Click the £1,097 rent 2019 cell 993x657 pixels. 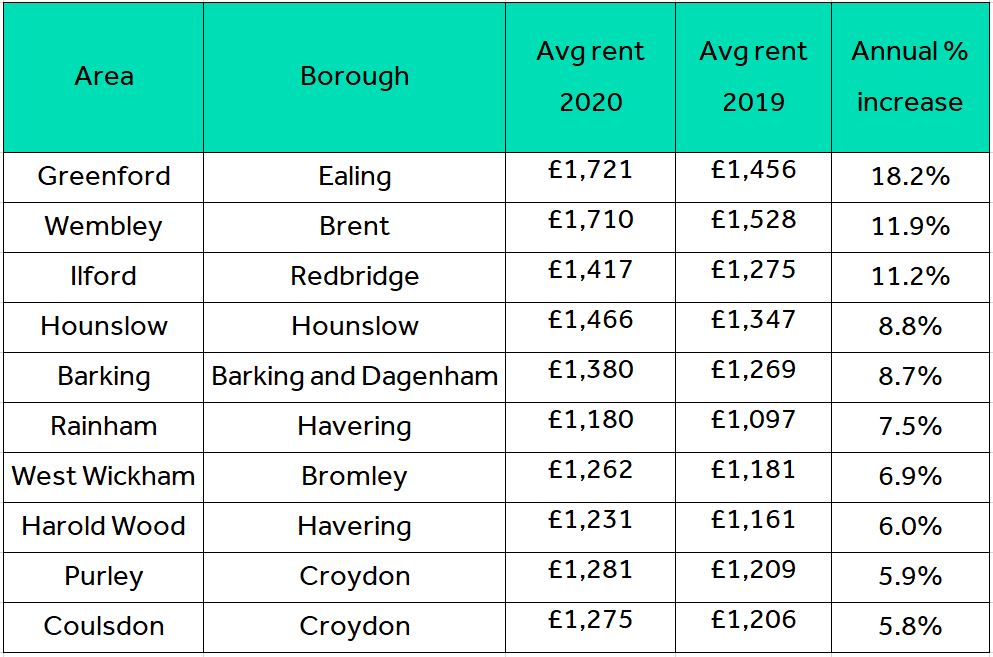click(x=753, y=428)
